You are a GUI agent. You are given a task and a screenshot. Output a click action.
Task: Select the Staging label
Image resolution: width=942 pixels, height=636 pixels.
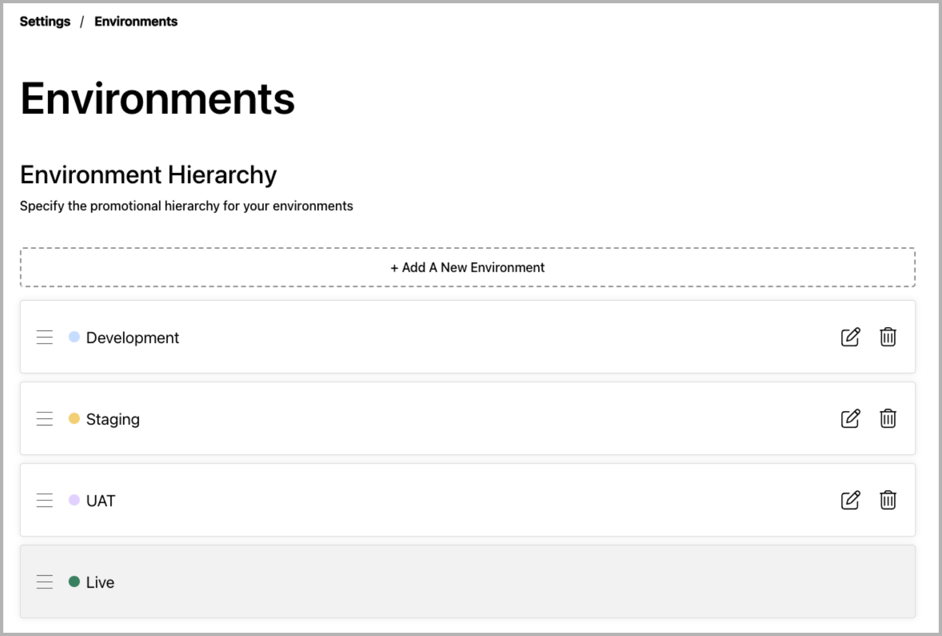tap(113, 419)
